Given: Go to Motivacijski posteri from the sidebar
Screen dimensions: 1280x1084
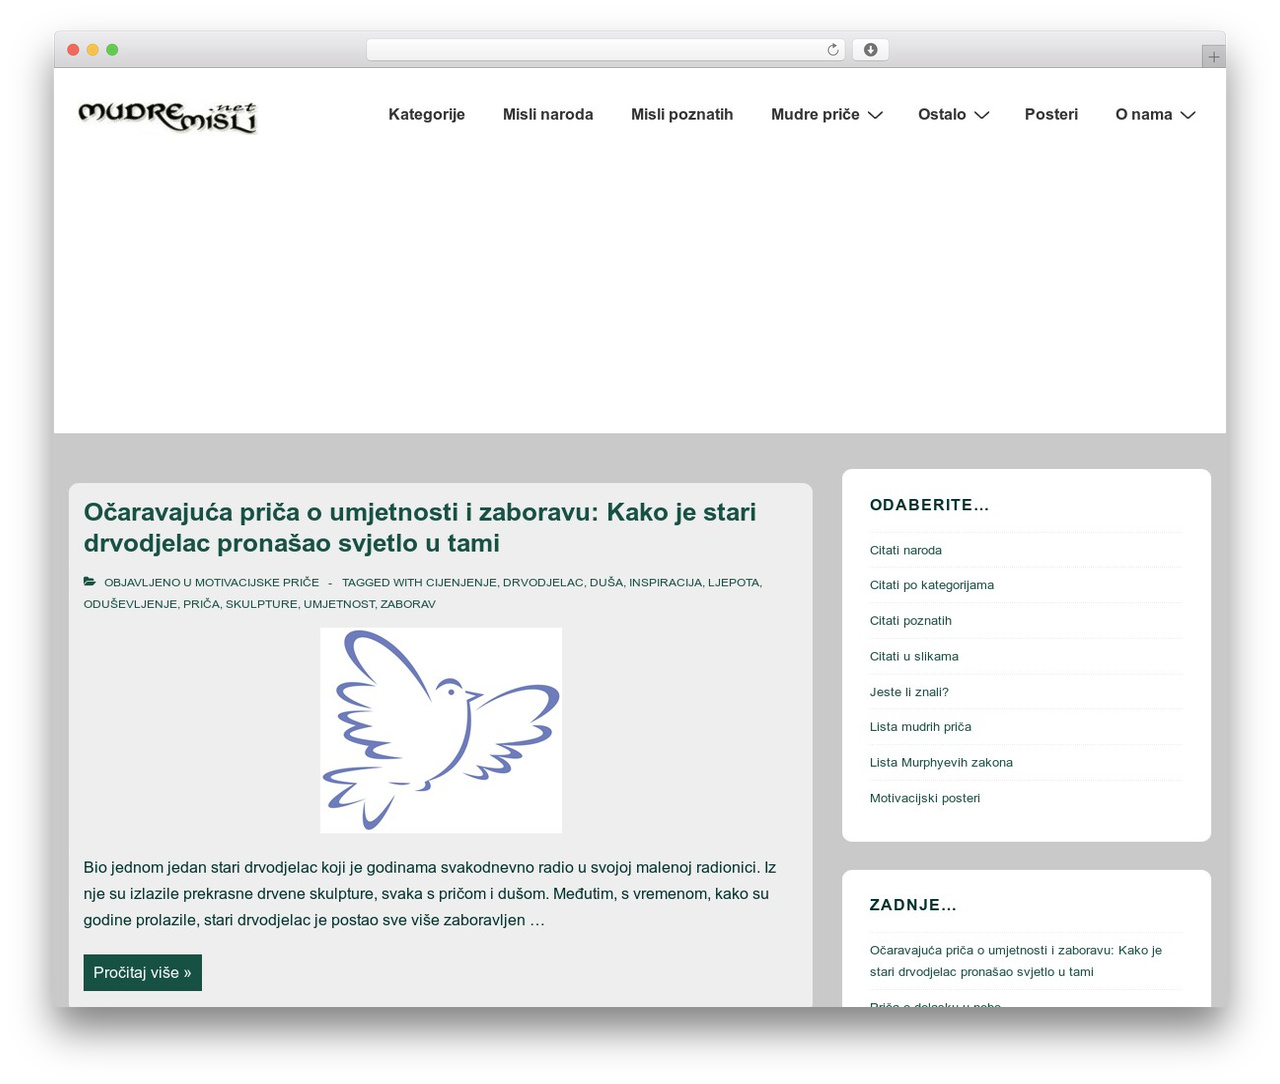Looking at the screenshot, I should click(x=925, y=798).
